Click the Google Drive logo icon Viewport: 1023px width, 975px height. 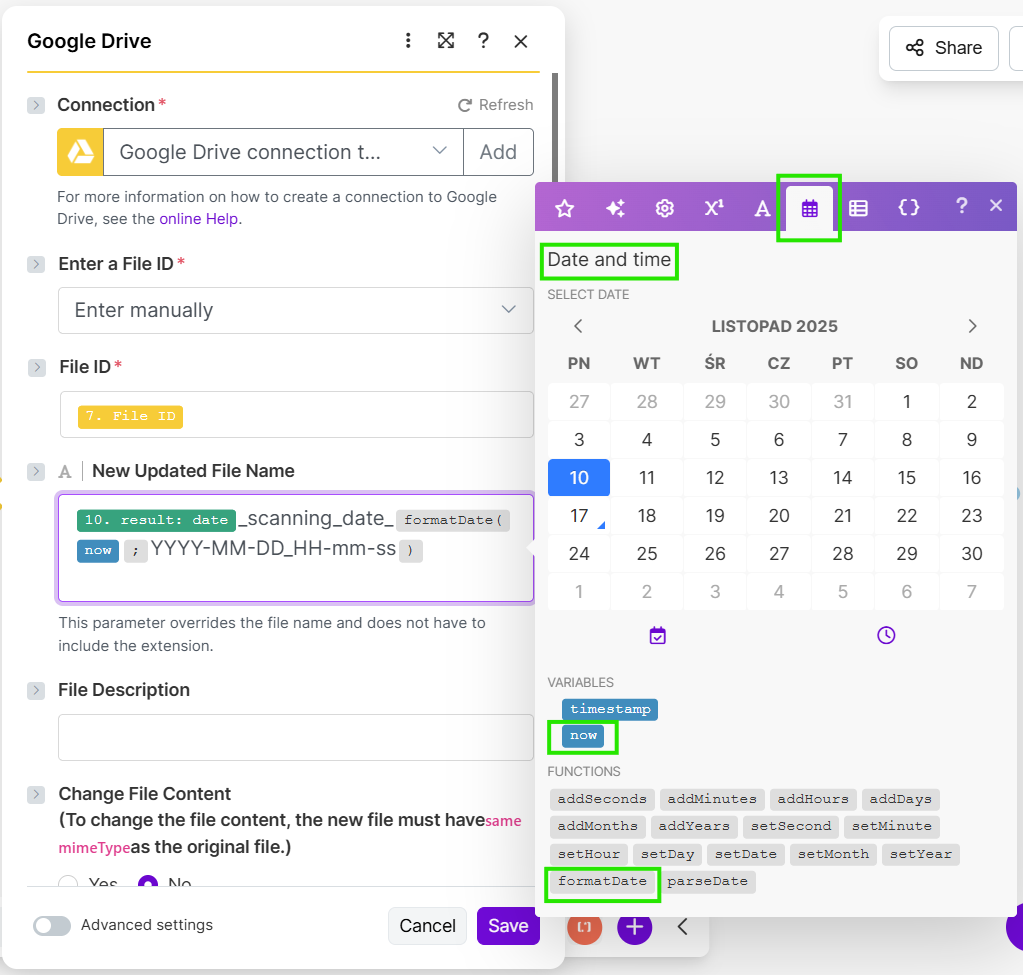click(x=80, y=152)
